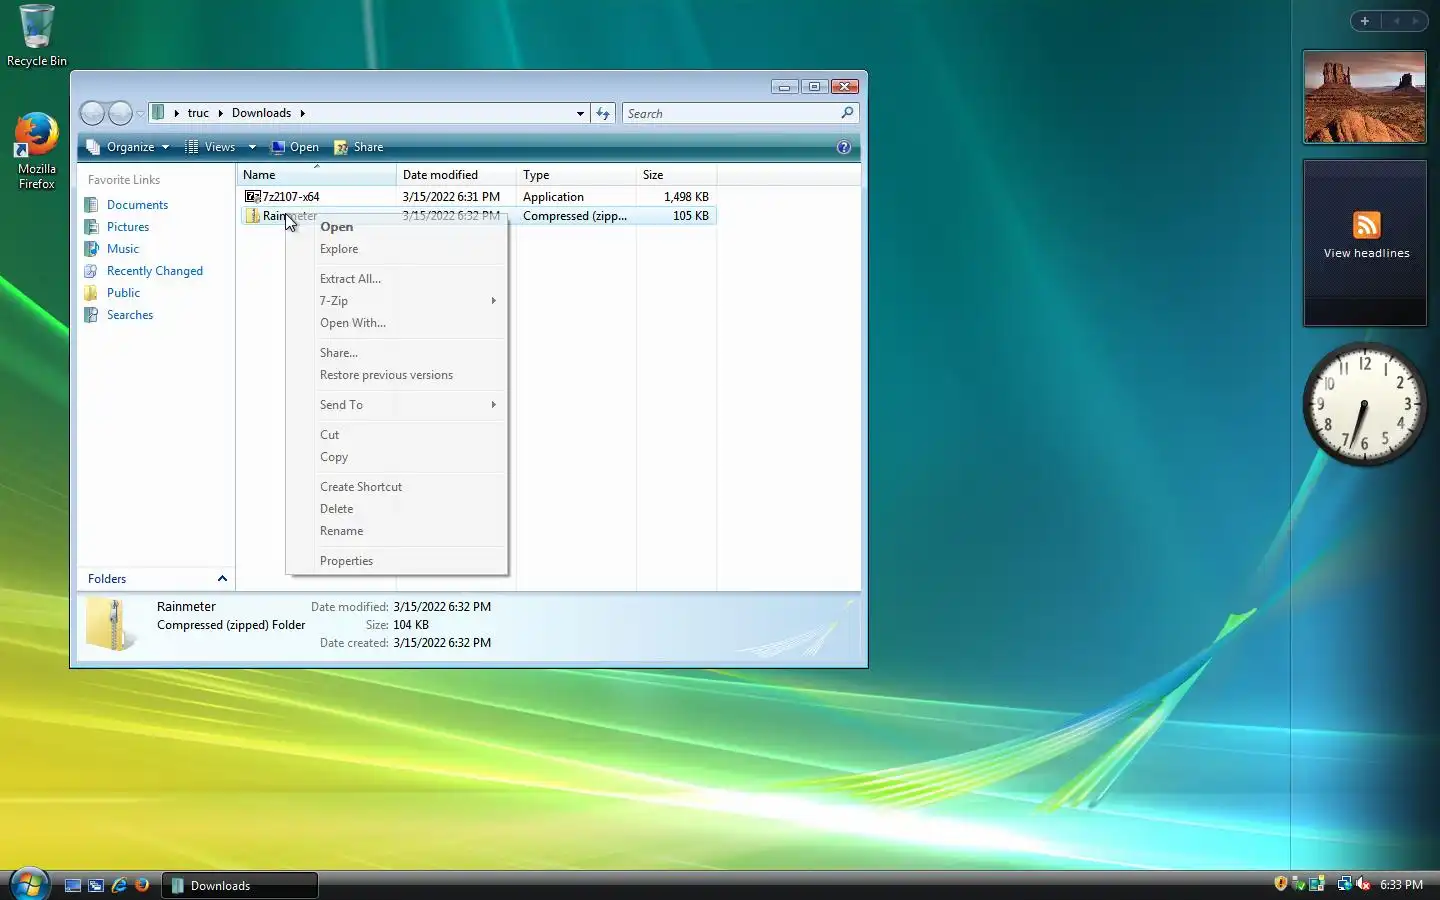Expand the 7-Zip submenu in the context menu
Viewport: 1440px width, 900px height.
click(x=396, y=301)
